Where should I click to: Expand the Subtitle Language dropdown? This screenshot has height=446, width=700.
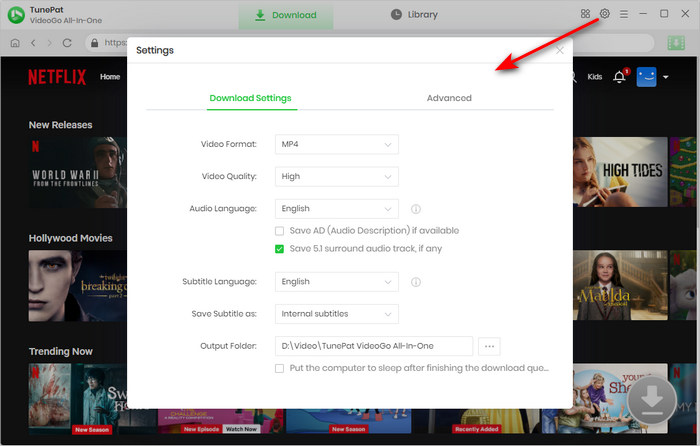pyautogui.click(x=337, y=282)
